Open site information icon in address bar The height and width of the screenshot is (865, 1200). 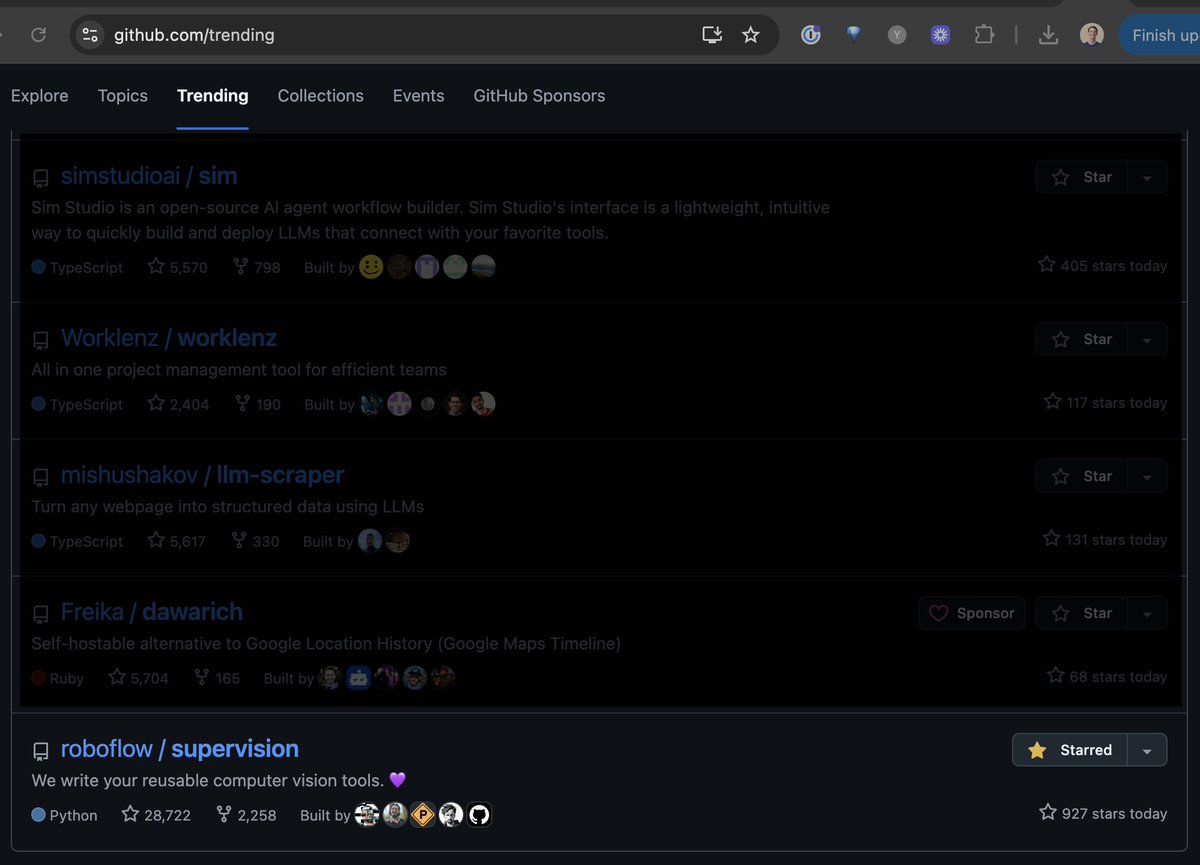pos(90,35)
